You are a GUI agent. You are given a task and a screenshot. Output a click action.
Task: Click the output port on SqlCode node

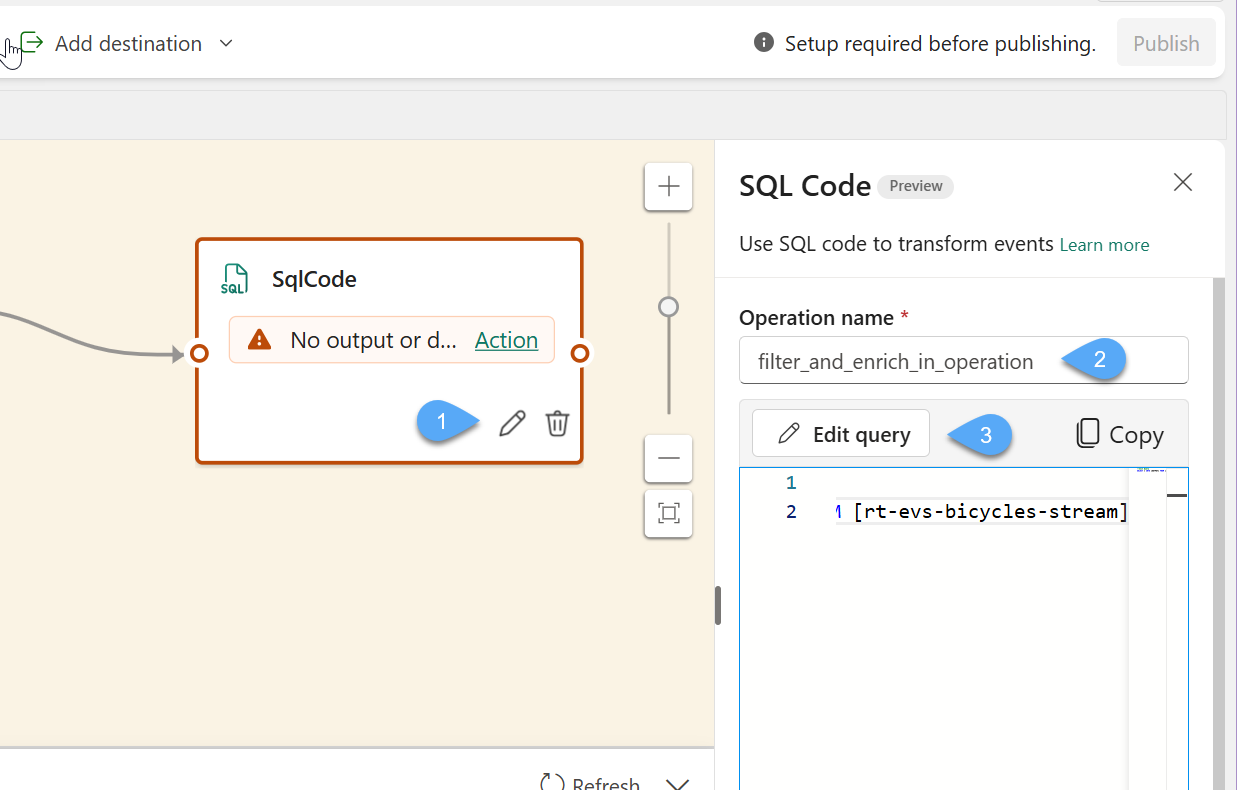coord(579,353)
